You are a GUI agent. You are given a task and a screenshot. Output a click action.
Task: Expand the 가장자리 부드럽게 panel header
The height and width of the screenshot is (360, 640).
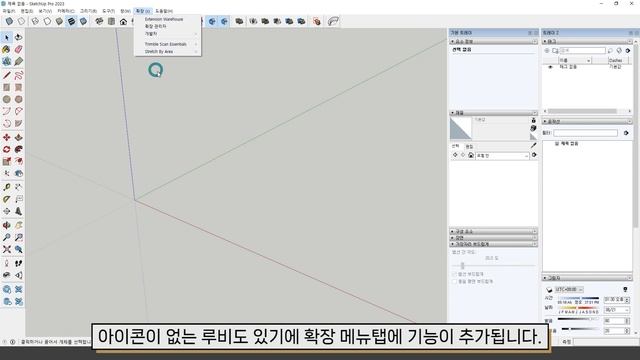[493, 244]
